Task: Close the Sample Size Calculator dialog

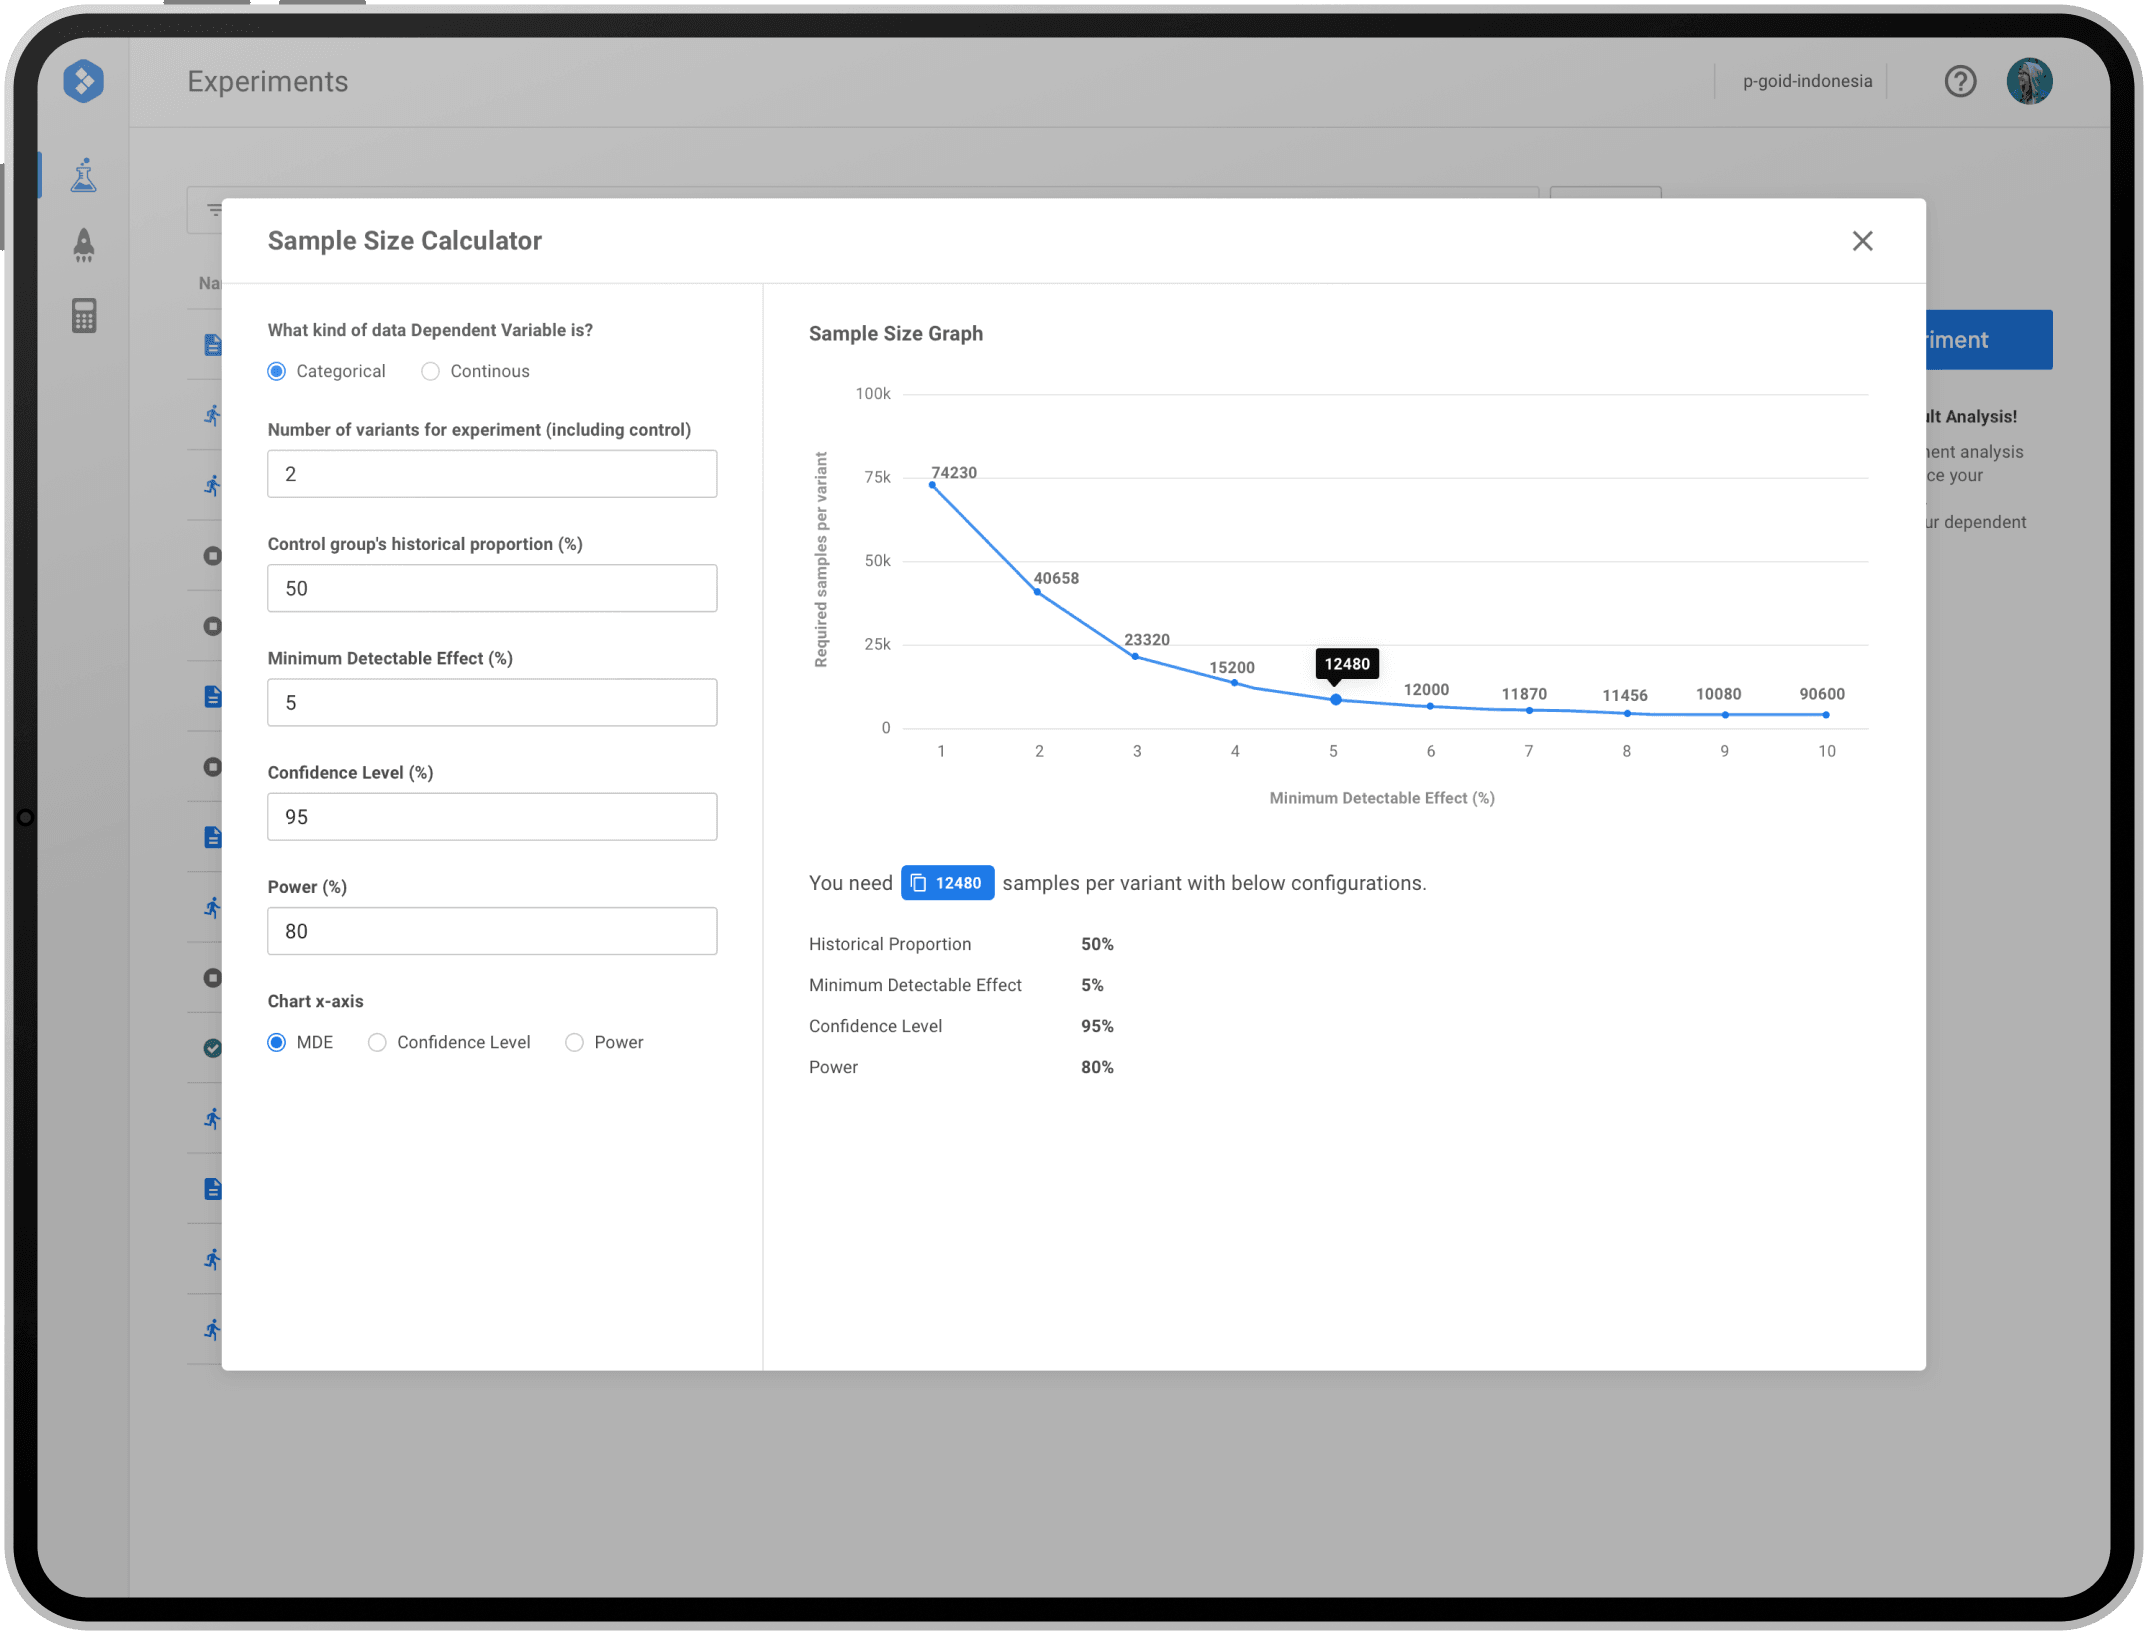Action: coord(1862,241)
